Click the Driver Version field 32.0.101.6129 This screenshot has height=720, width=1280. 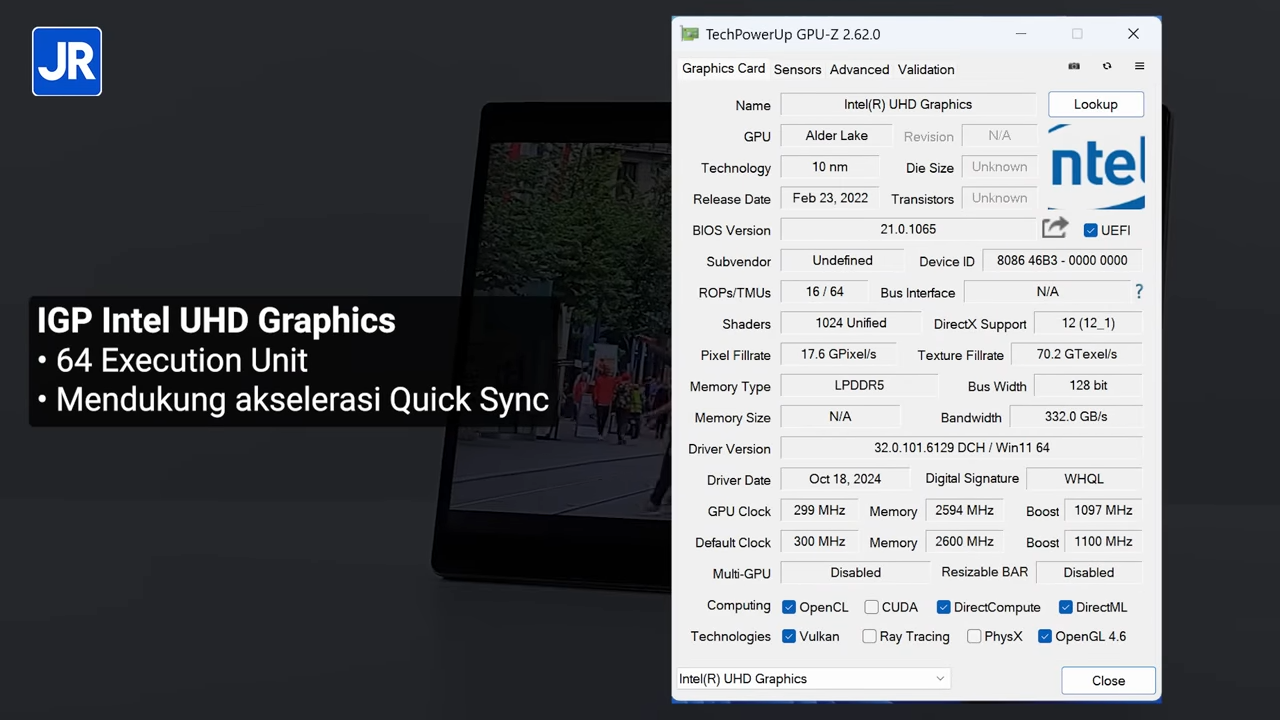click(961, 448)
